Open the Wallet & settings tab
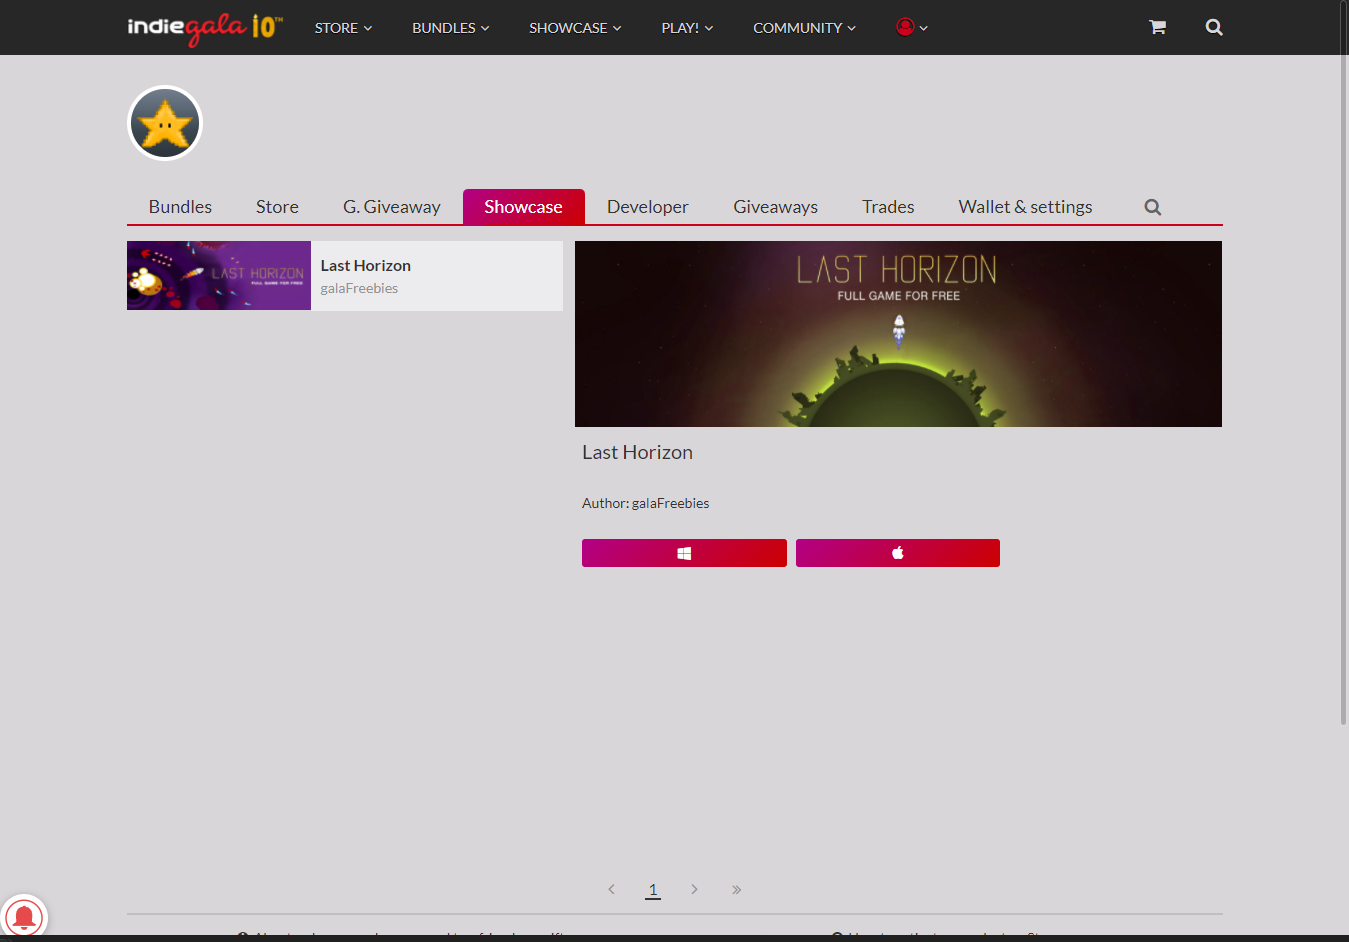This screenshot has width=1349, height=942. tap(1025, 207)
